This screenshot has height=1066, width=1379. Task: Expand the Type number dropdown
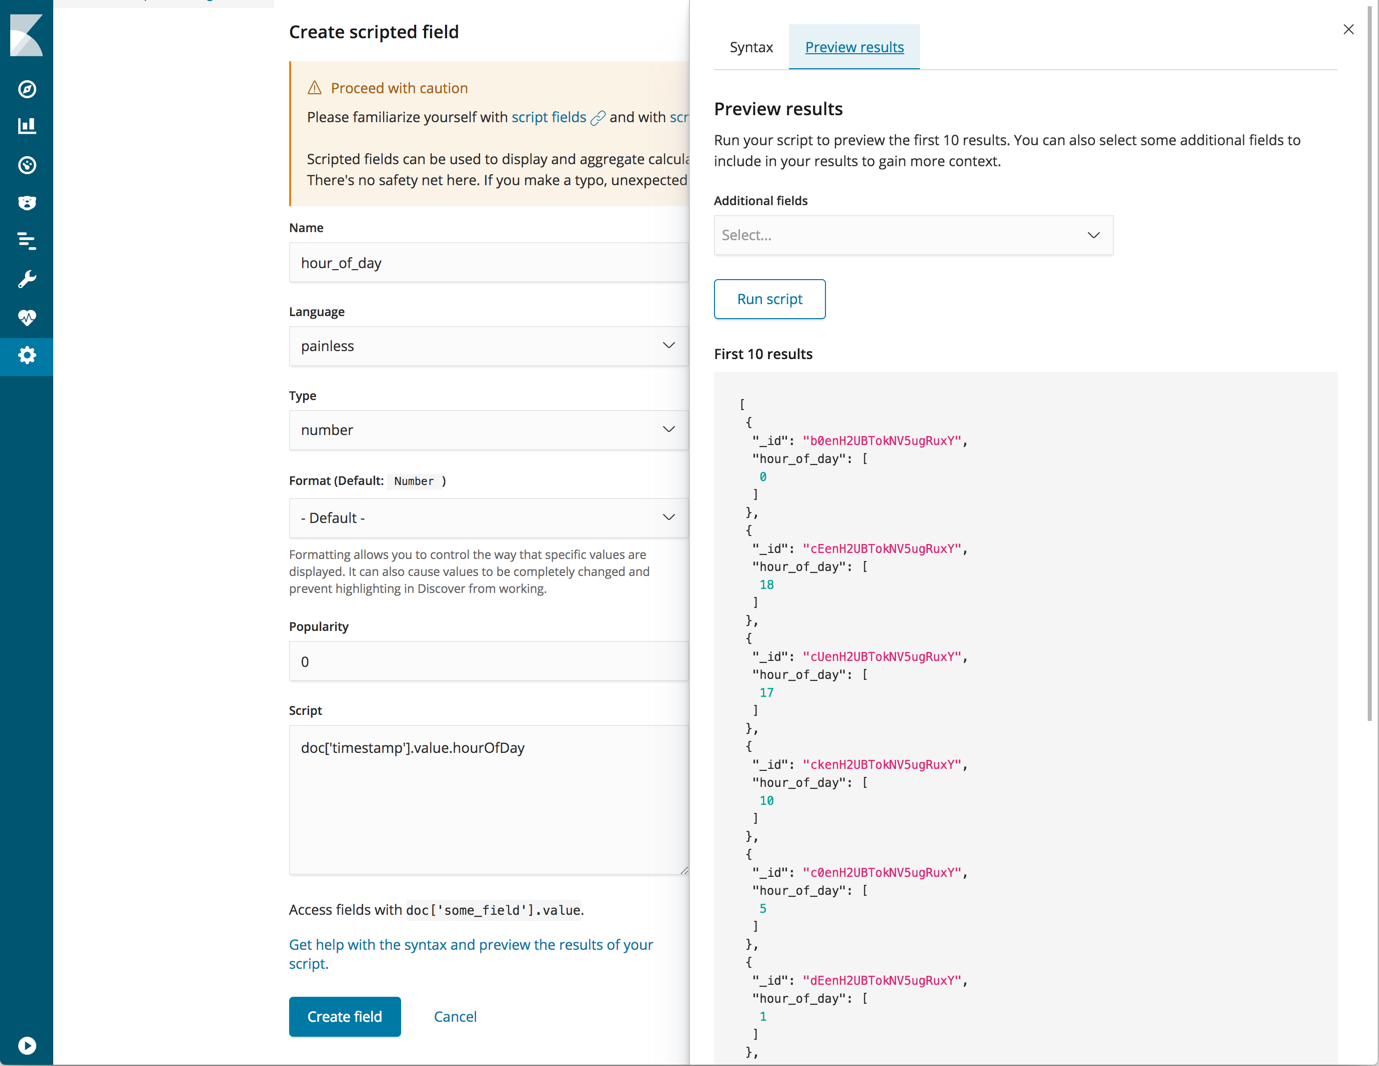coord(488,430)
